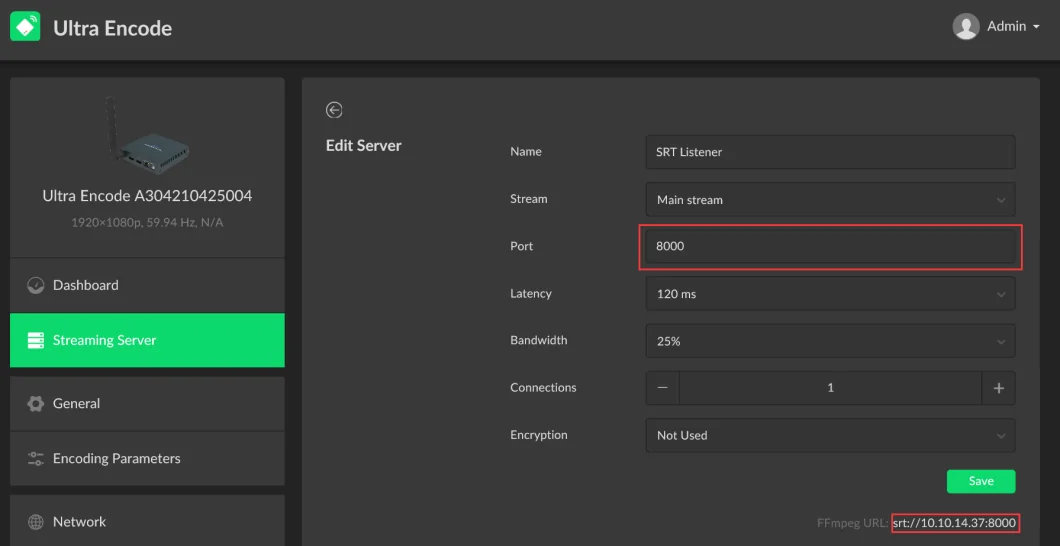Screen dimensions: 1060x546
Task: Open the Latency dropdown showing 120 ms
Action: (x=830, y=294)
